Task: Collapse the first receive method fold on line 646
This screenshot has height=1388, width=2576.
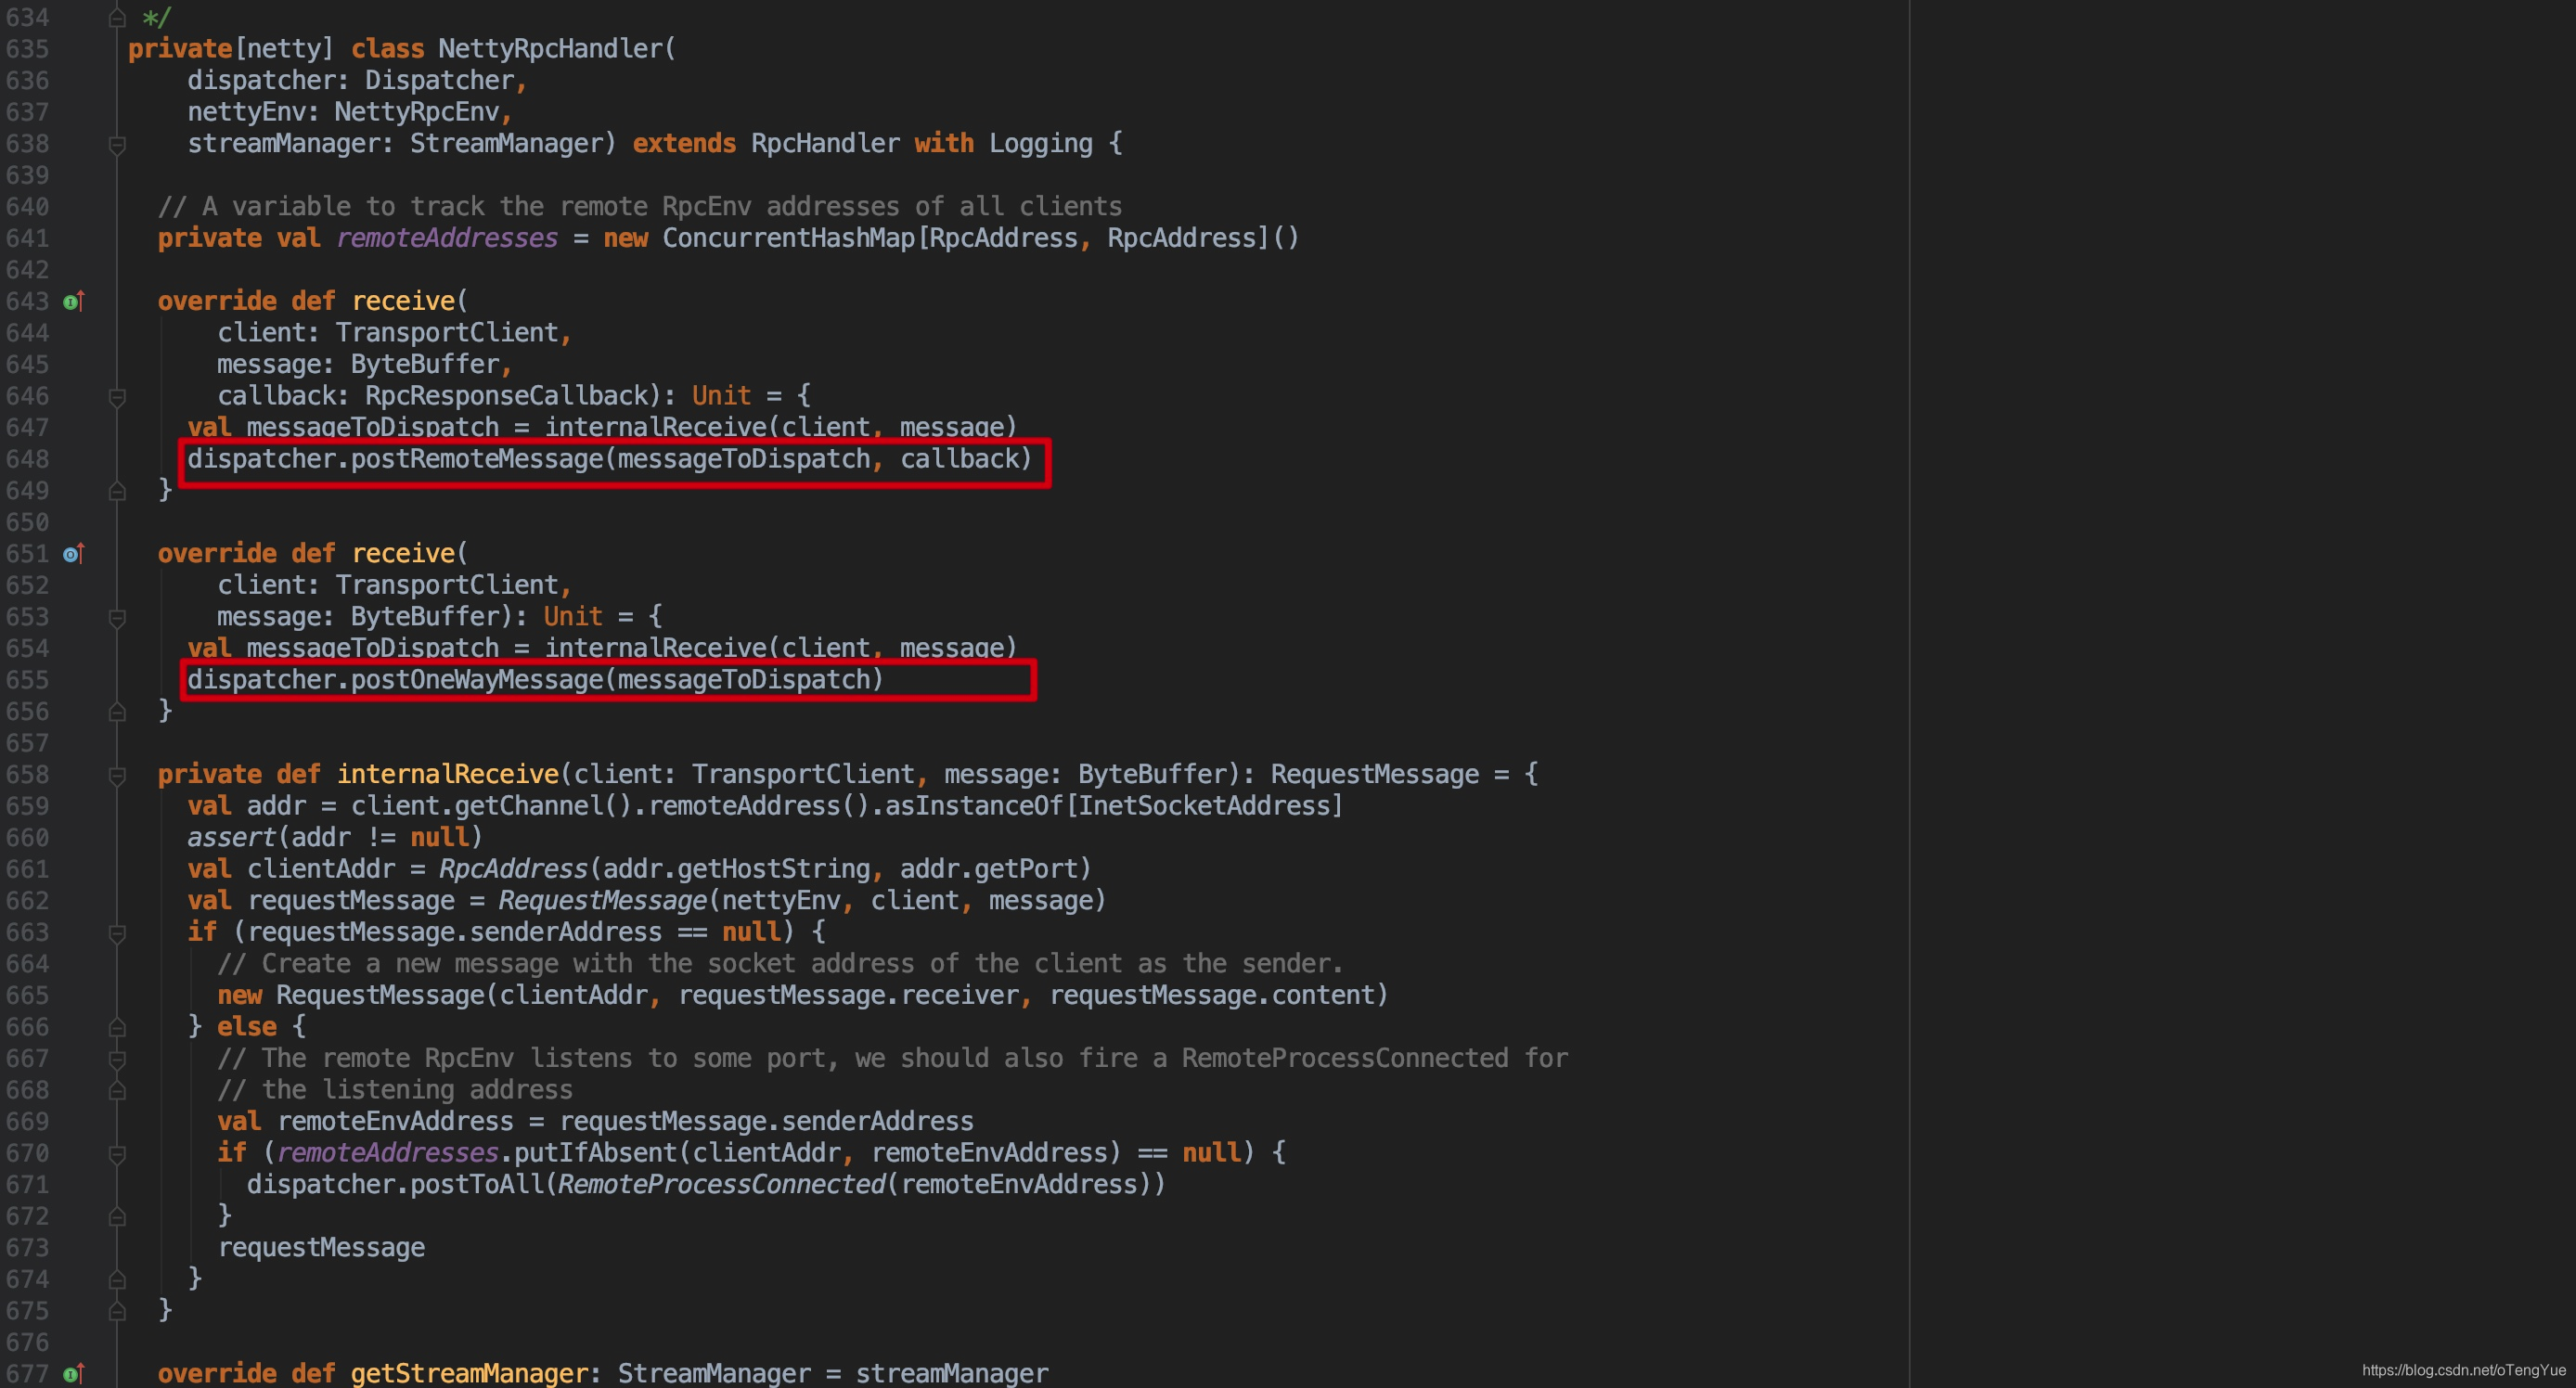Action: pyautogui.click(x=117, y=397)
